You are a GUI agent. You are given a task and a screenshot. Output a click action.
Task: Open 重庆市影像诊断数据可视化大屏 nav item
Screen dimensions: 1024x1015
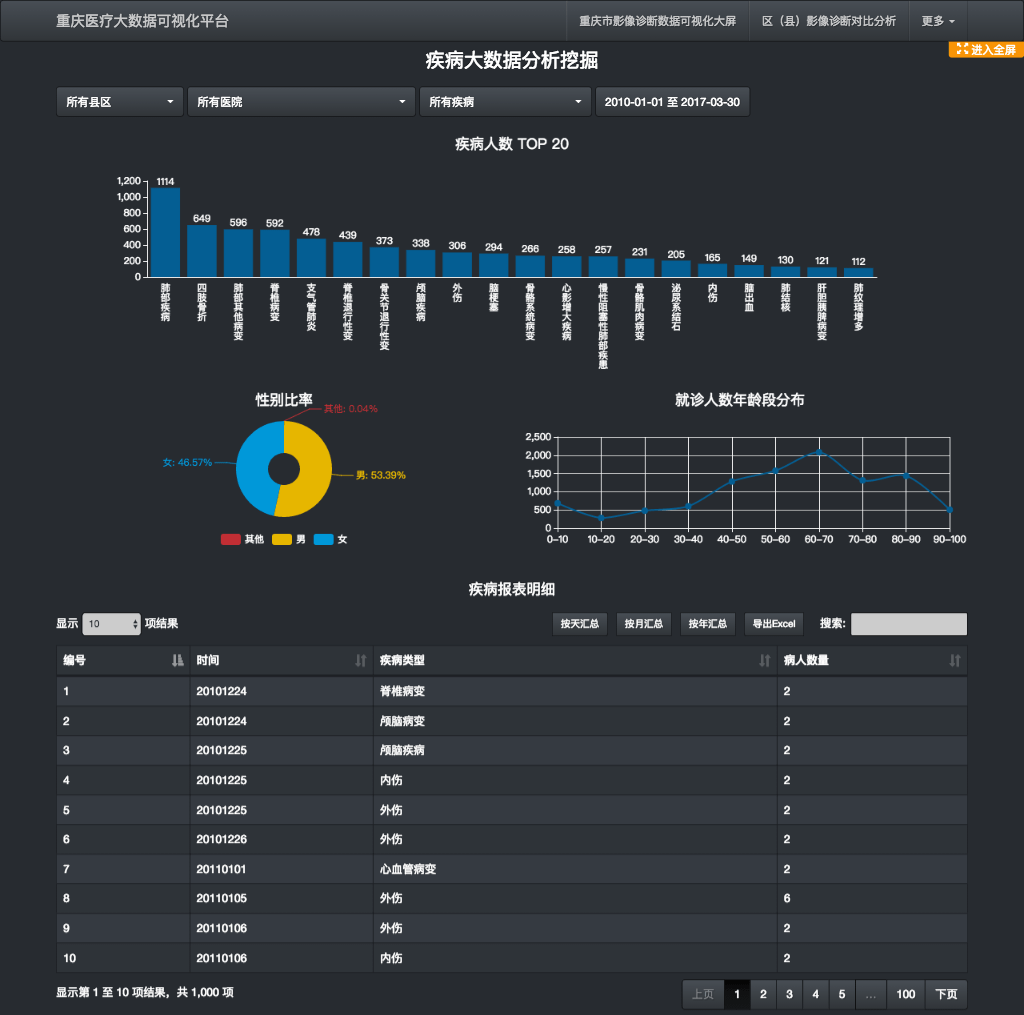pyautogui.click(x=657, y=21)
